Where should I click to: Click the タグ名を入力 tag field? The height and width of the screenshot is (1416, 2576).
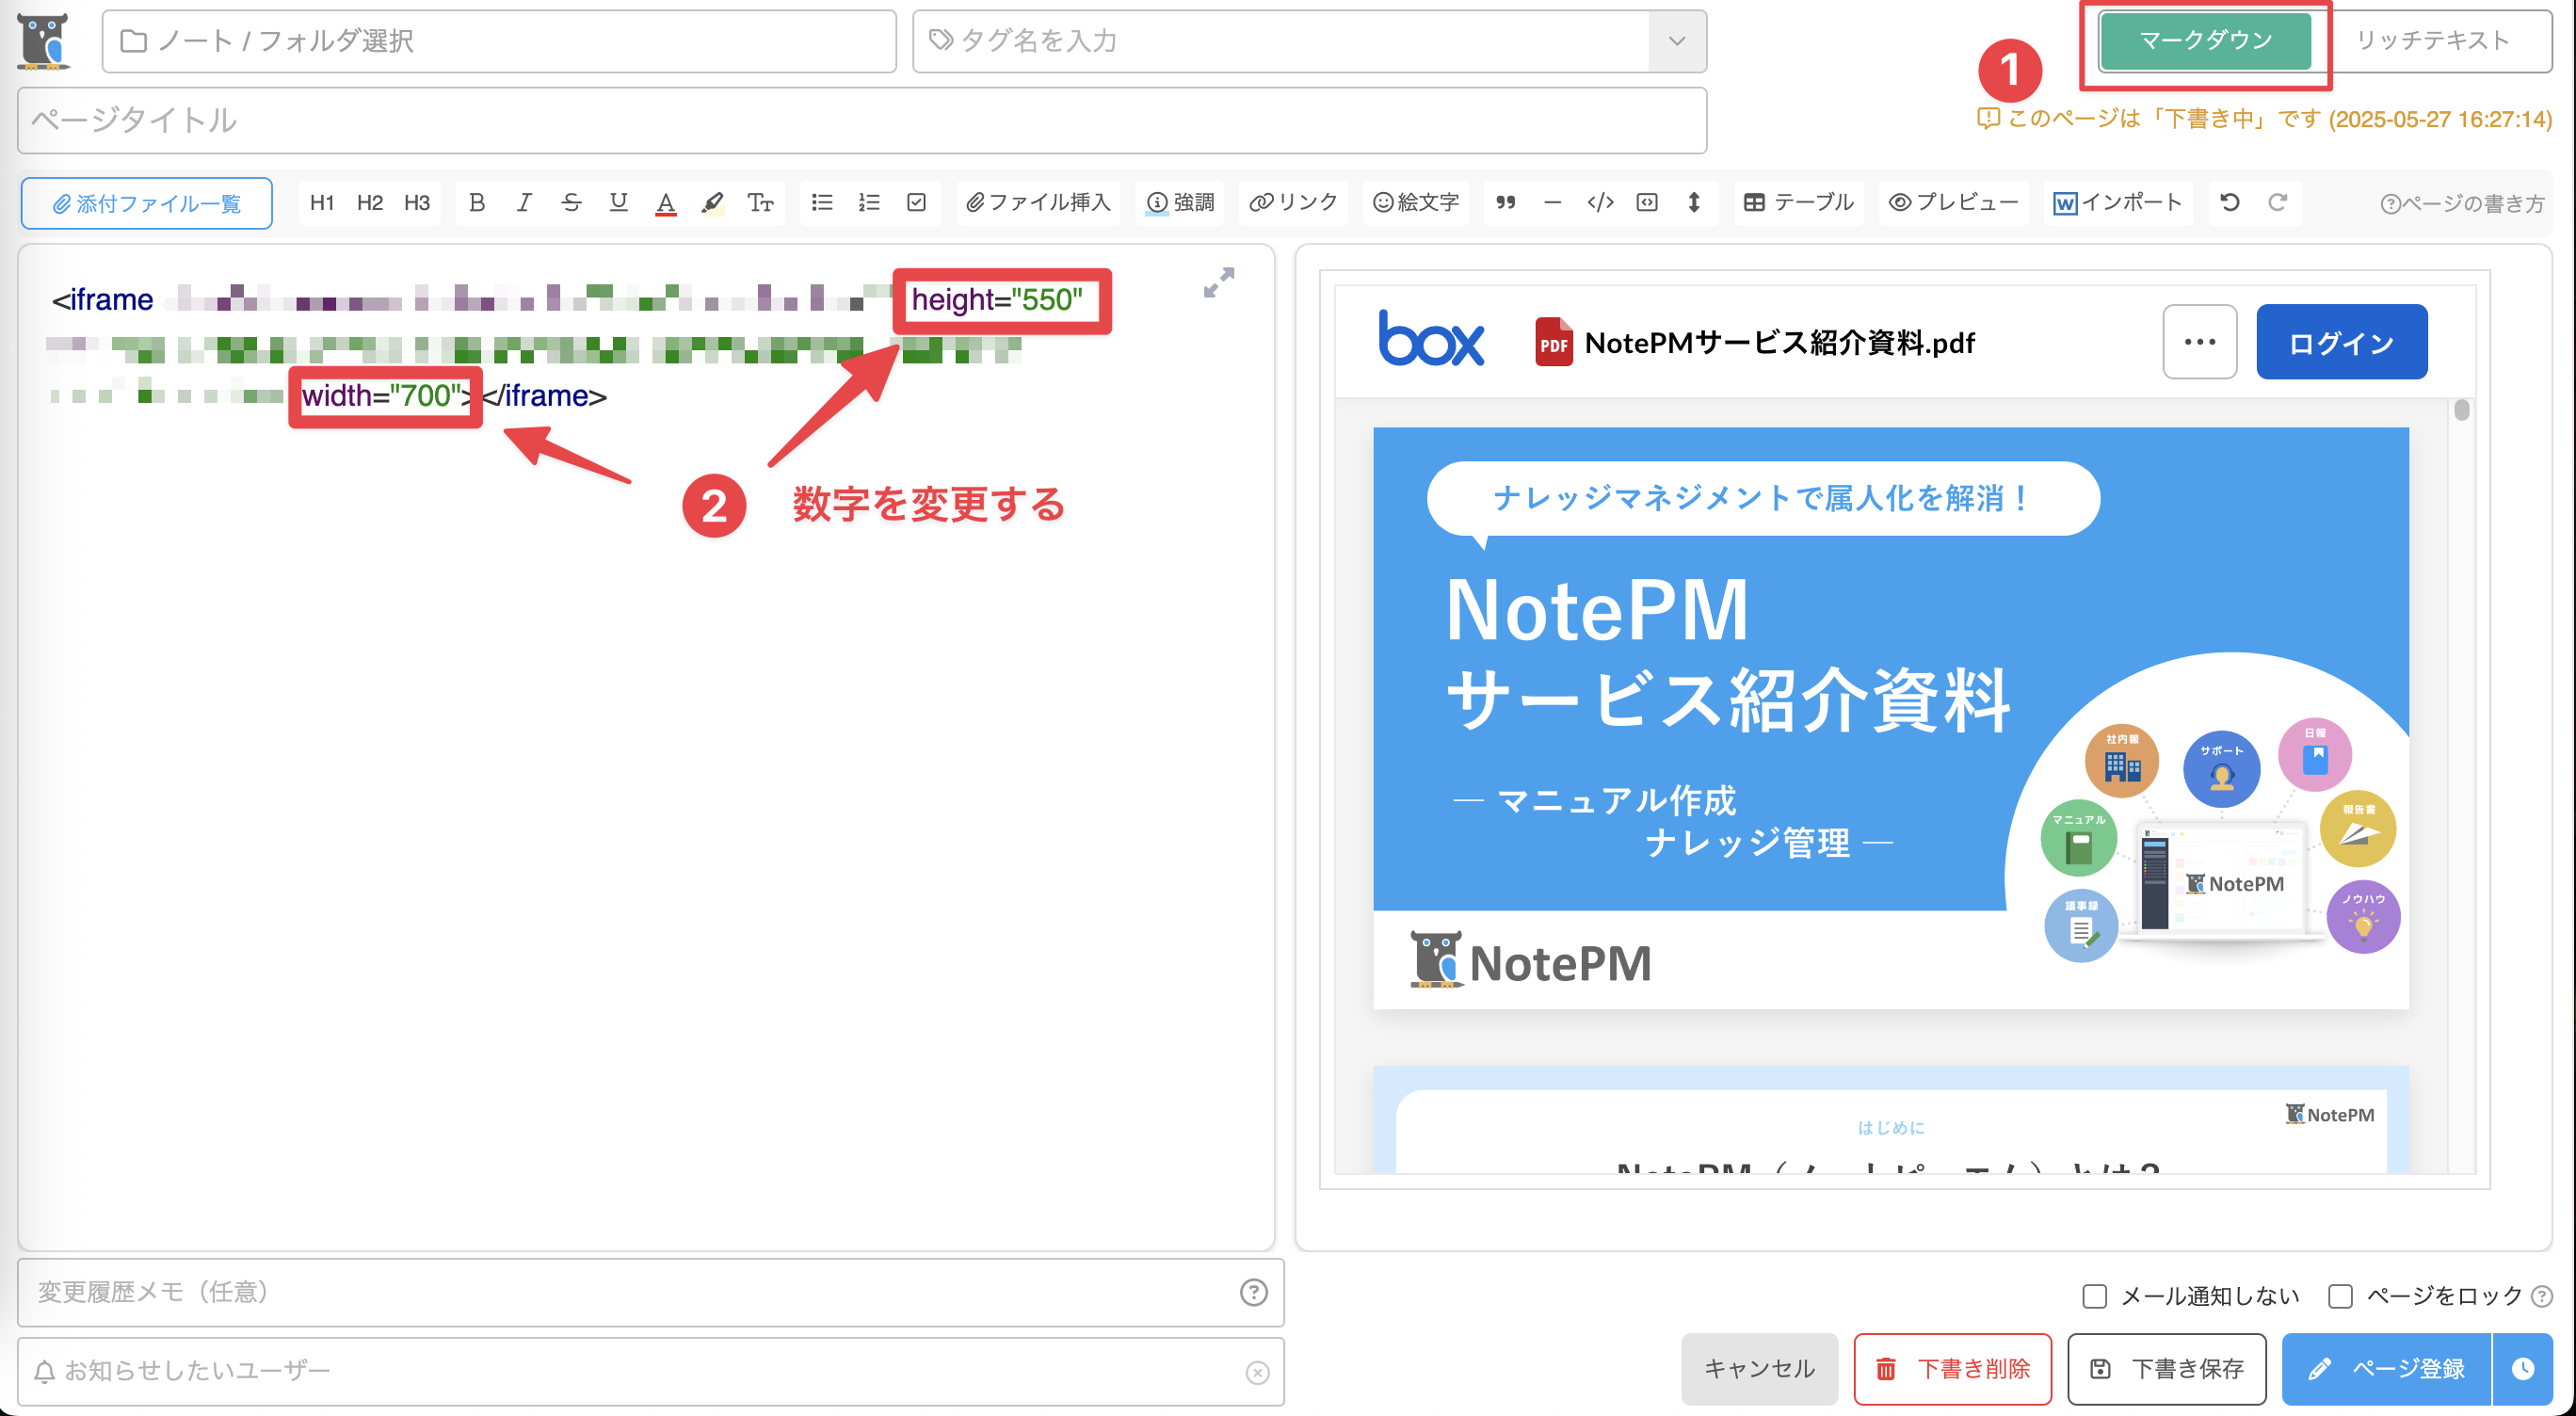(1280, 41)
